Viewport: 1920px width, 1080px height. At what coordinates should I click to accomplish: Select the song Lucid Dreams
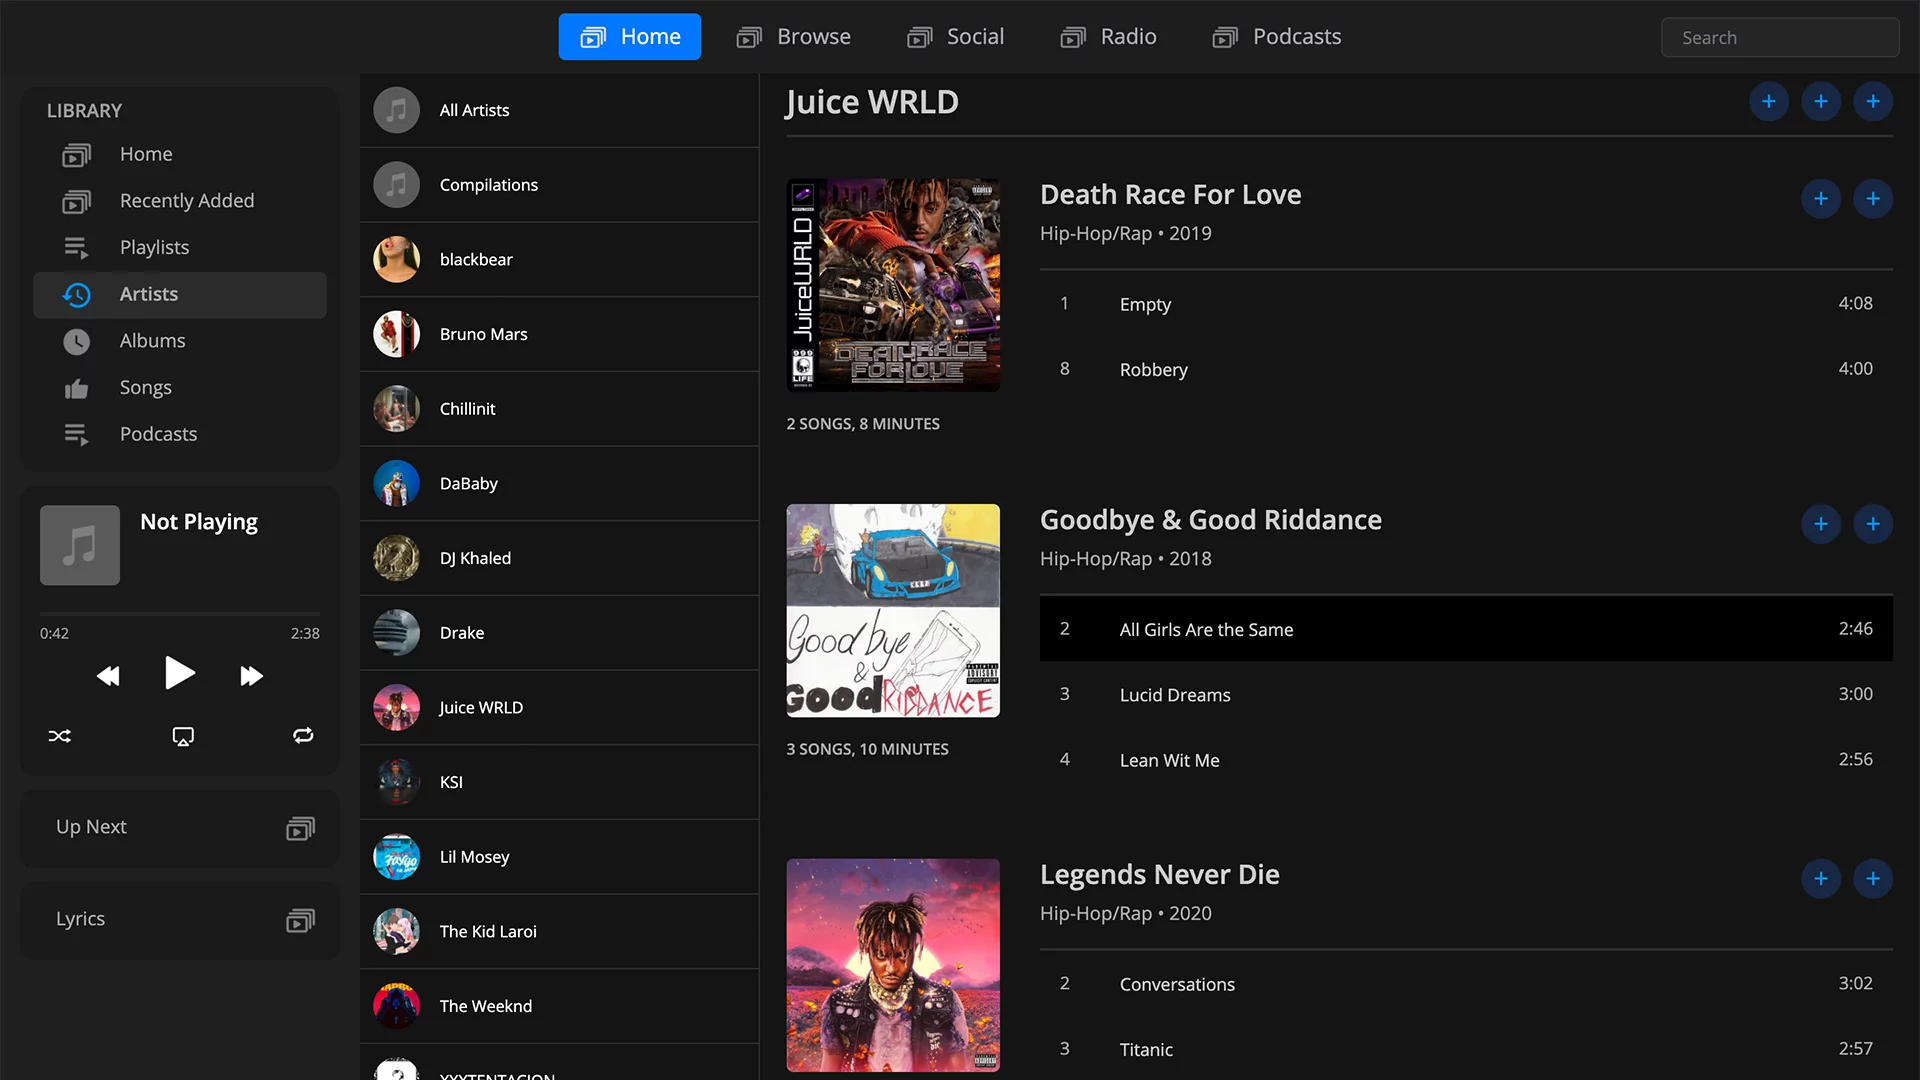[x=1466, y=694]
